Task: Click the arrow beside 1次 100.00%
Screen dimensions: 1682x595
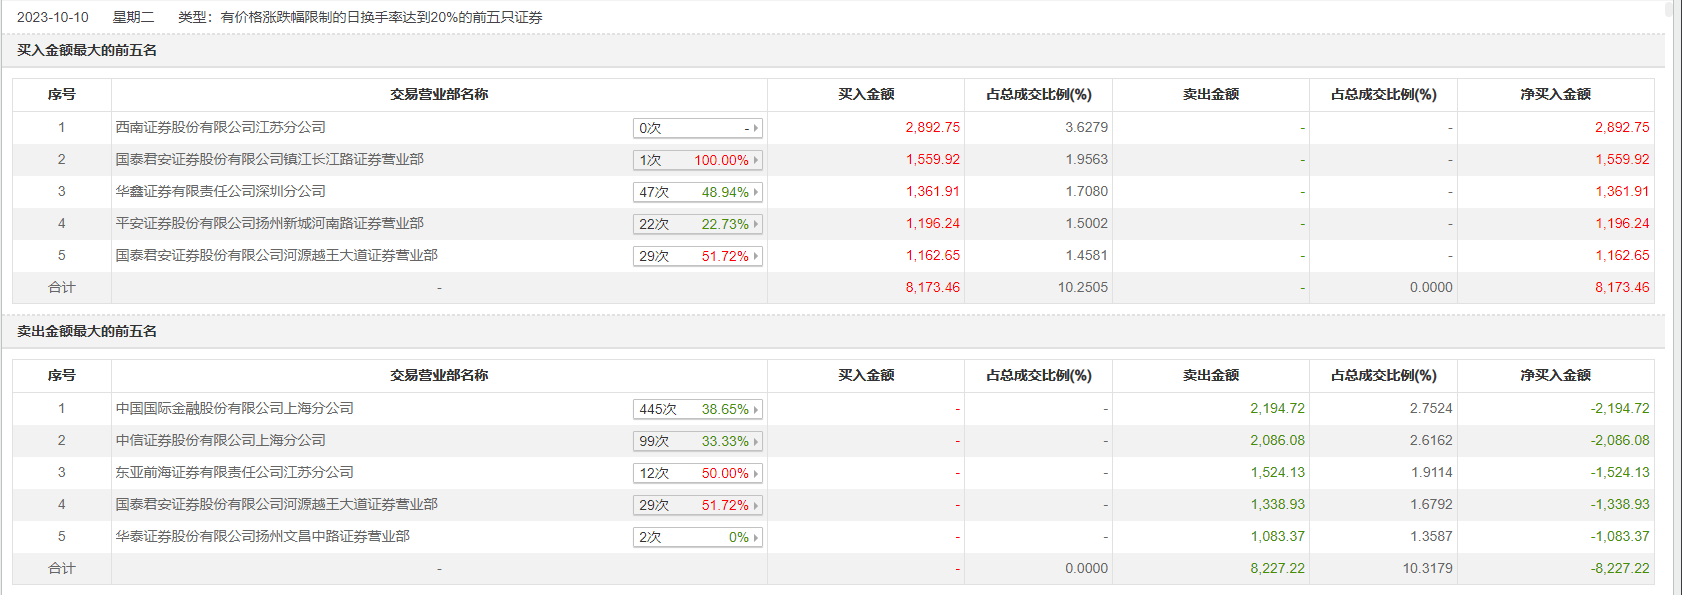Action: pyautogui.click(x=756, y=160)
